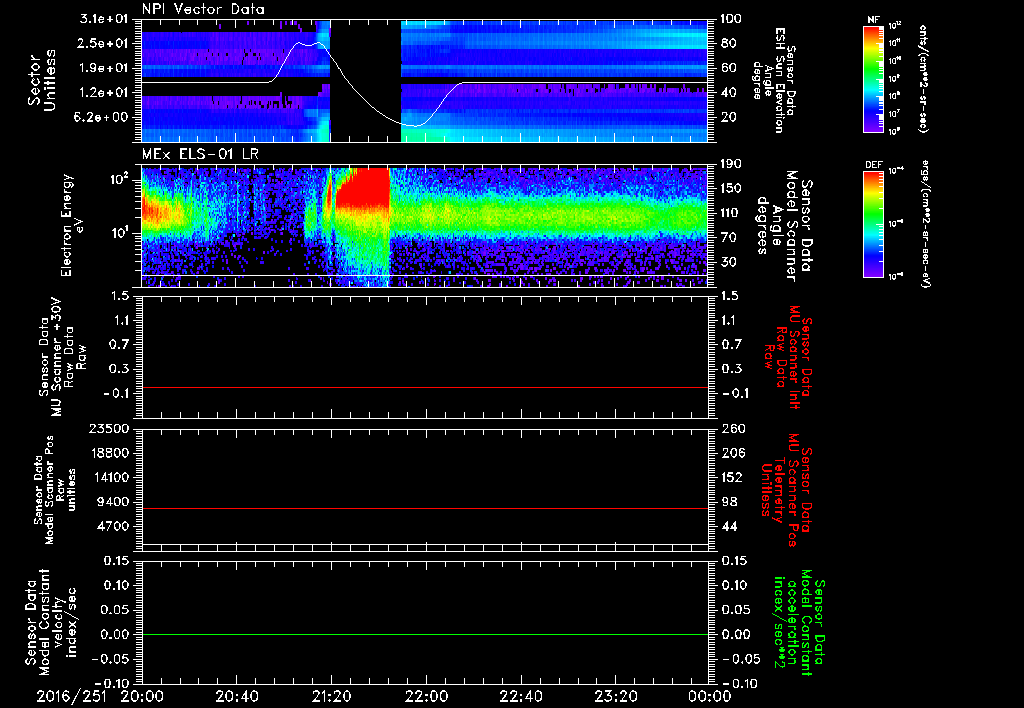Screen dimensions: 1024x708
Task: Click the 1.9e+01 sector tick label
Action: 104,68
